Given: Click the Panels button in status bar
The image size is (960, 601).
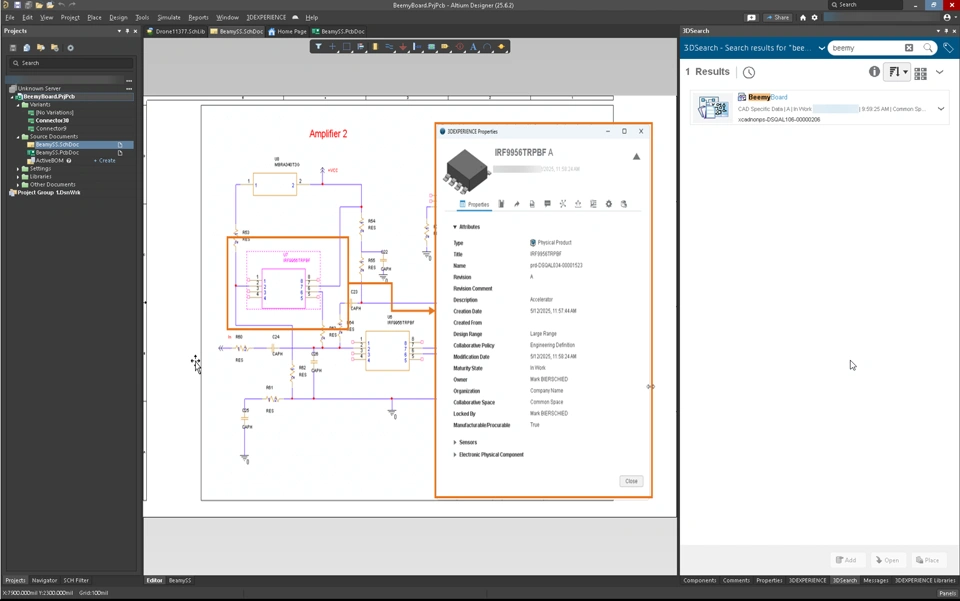Looking at the screenshot, I should pos(946,593).
